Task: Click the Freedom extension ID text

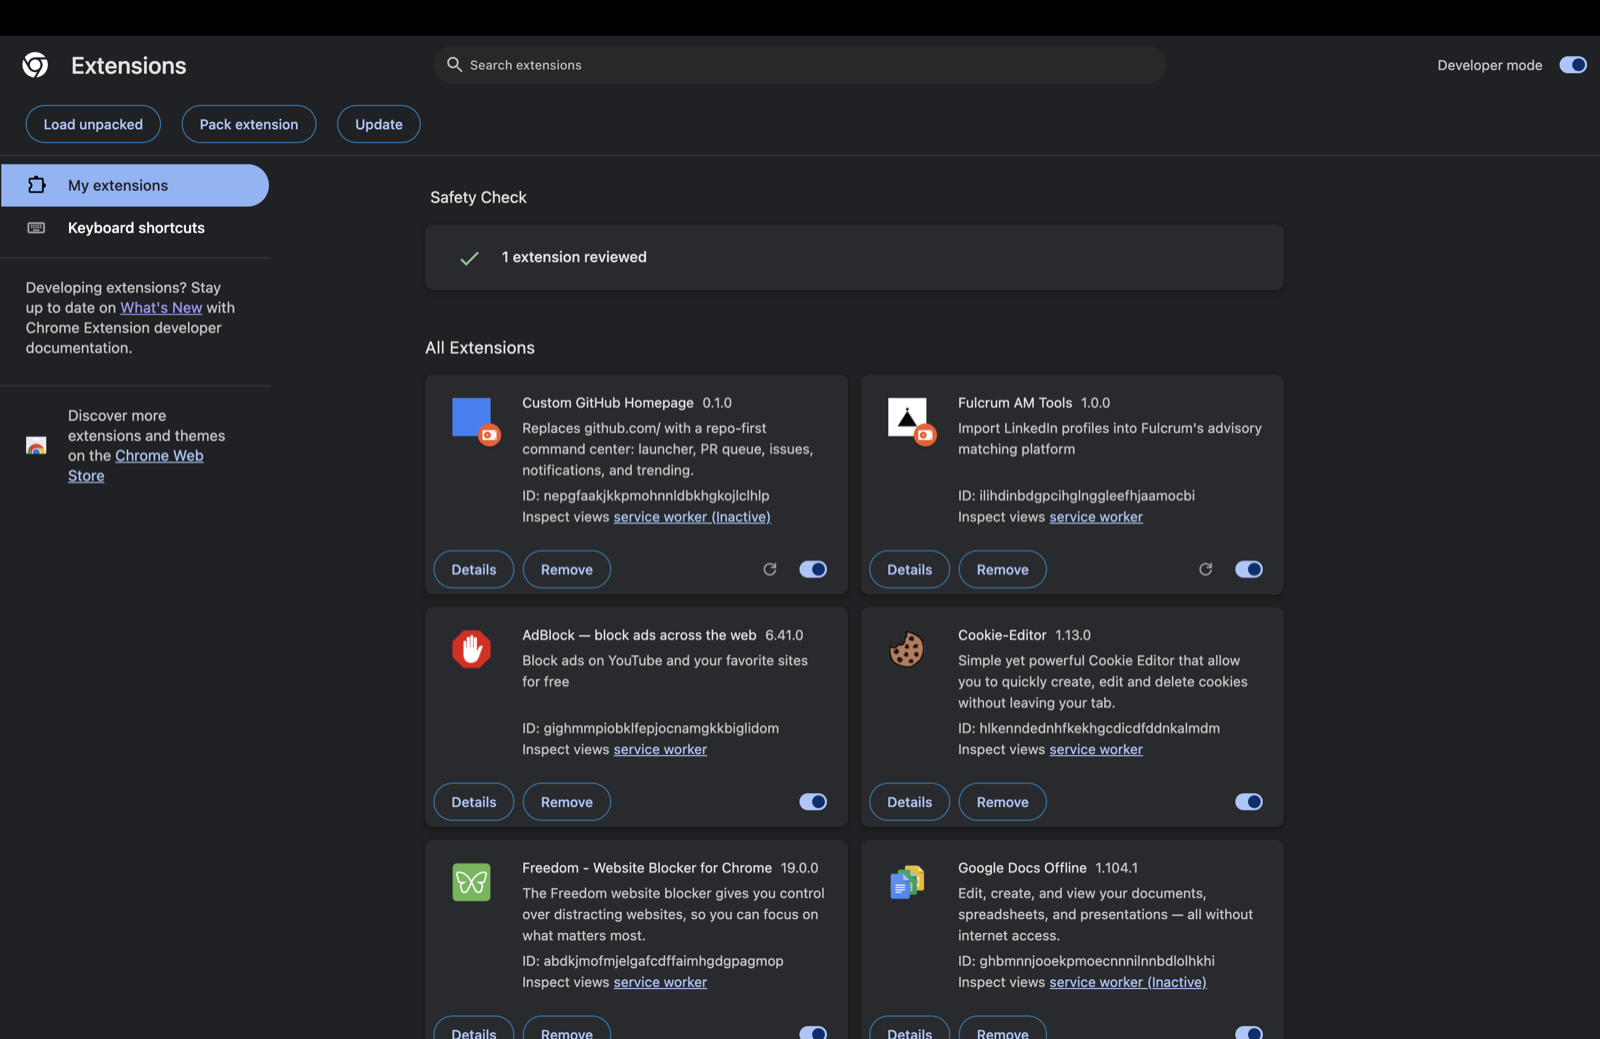Action: click(653, 961)
